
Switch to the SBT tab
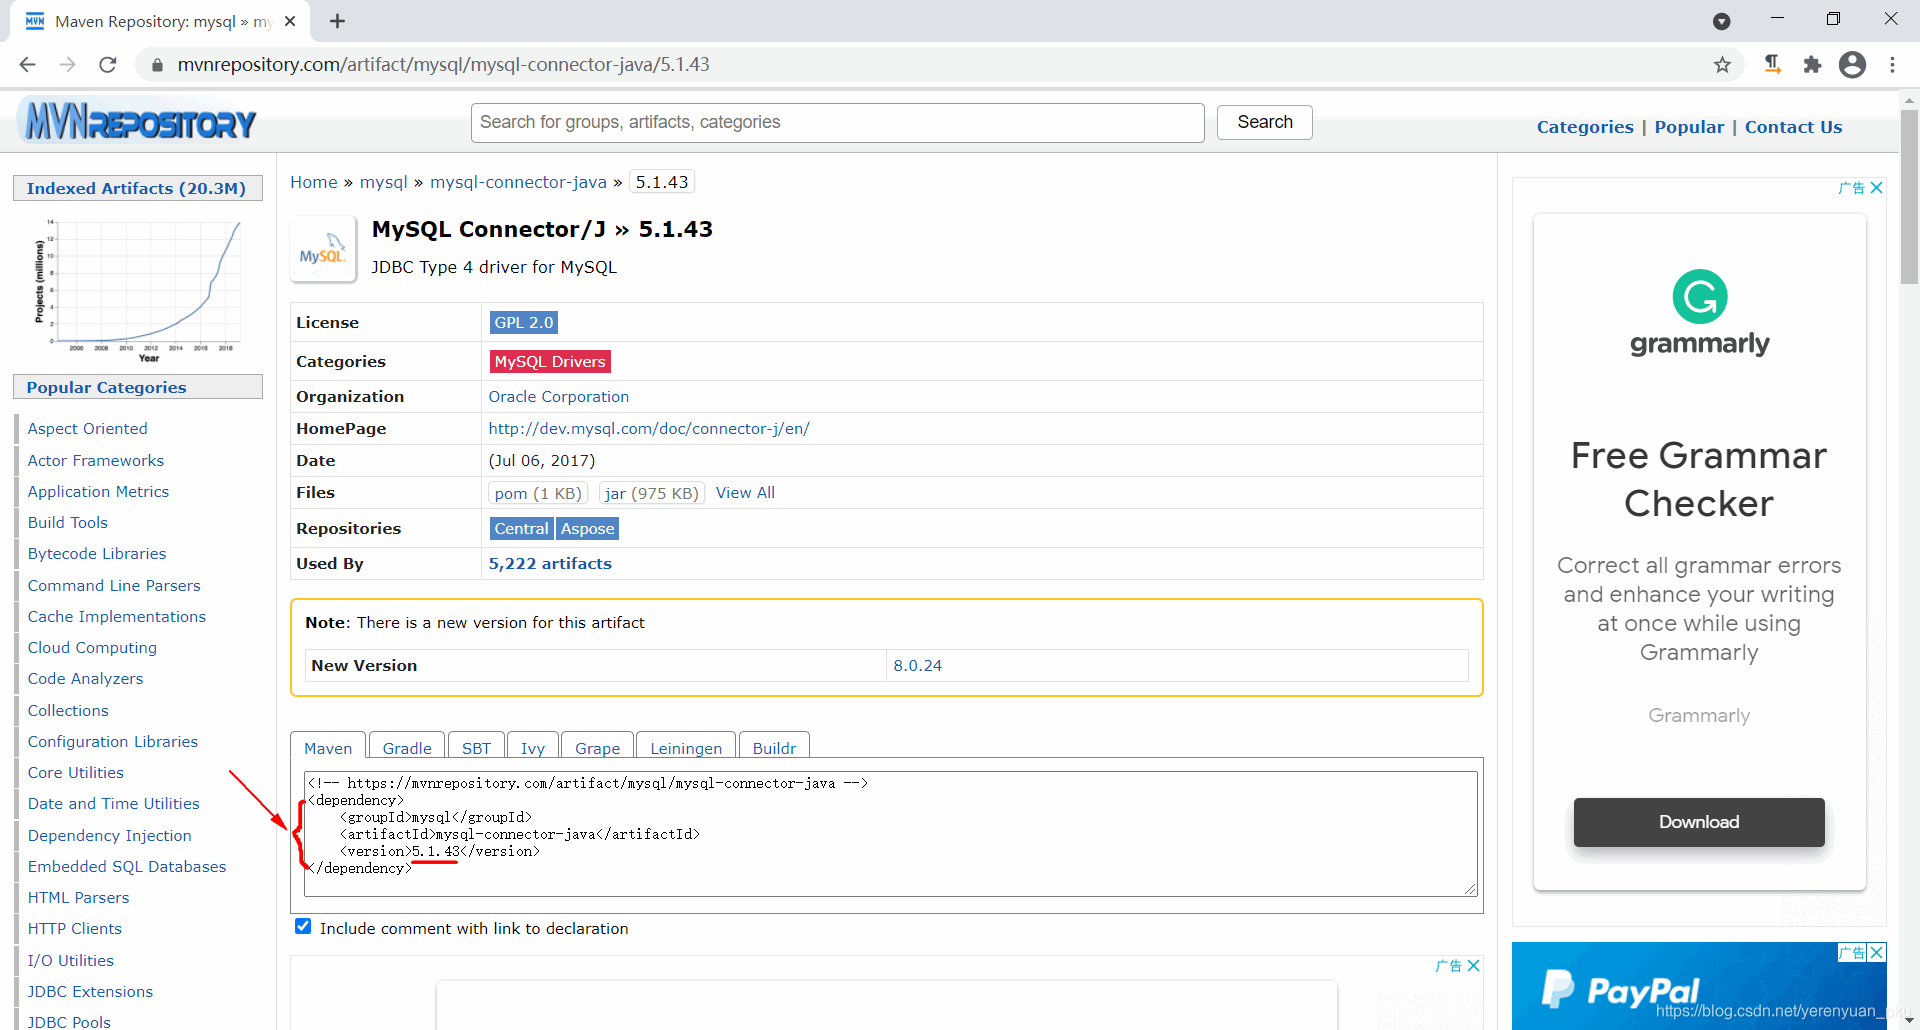476,747
